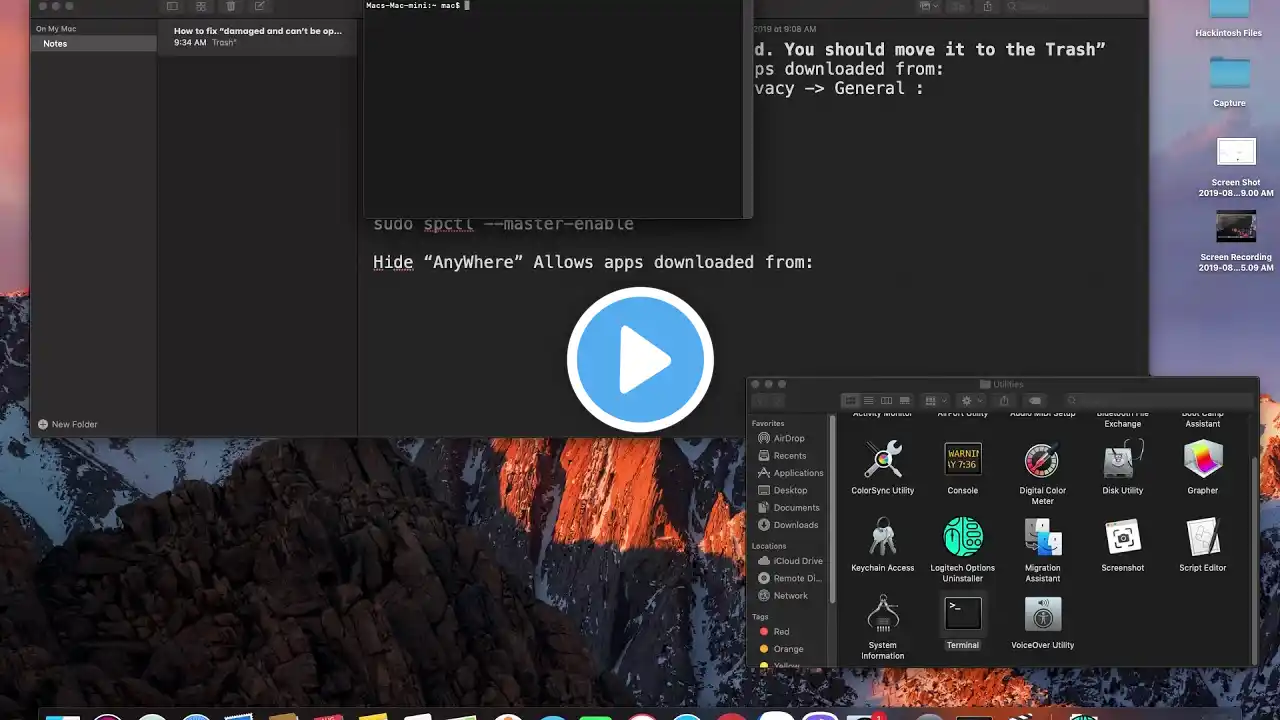Screen dimensions: 1280x720
Task: Open Downloads in the Finder sidebar
Action: click(x=790, y=525)
